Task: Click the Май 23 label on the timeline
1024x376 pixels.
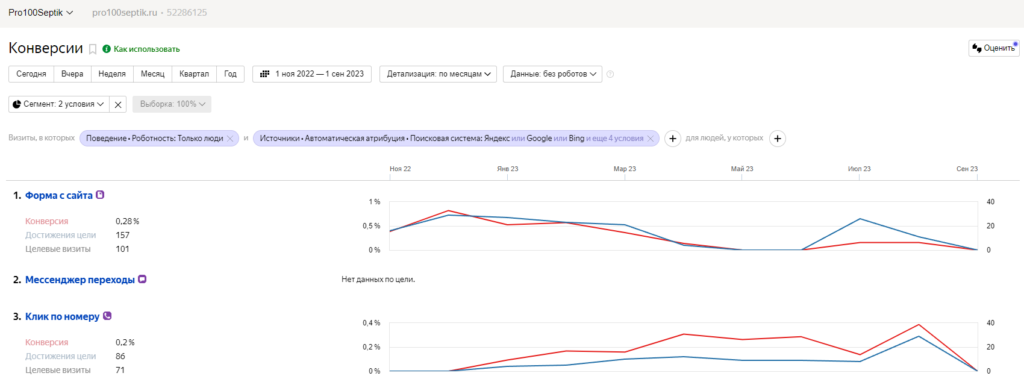Action: point(742,169)
